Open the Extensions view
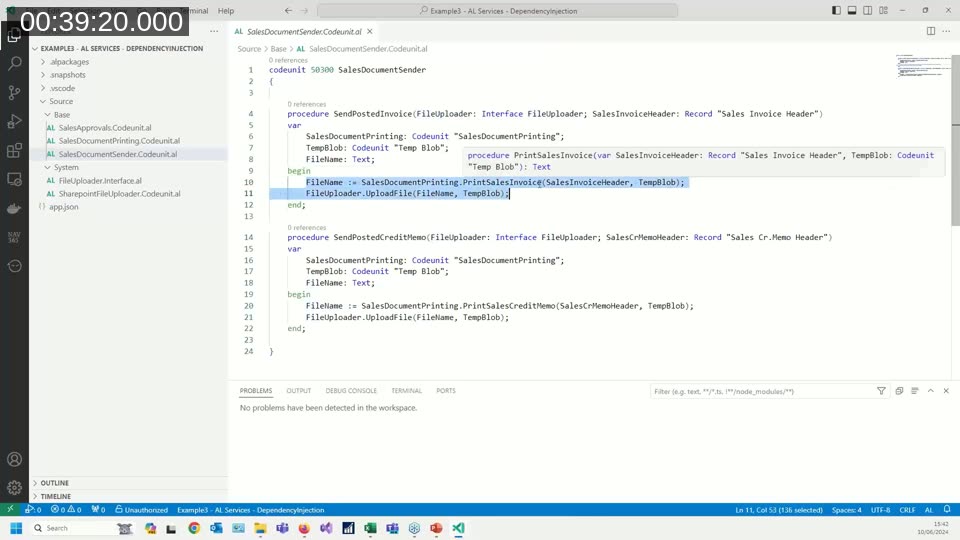960x540 pixels. tap(14, 151)
